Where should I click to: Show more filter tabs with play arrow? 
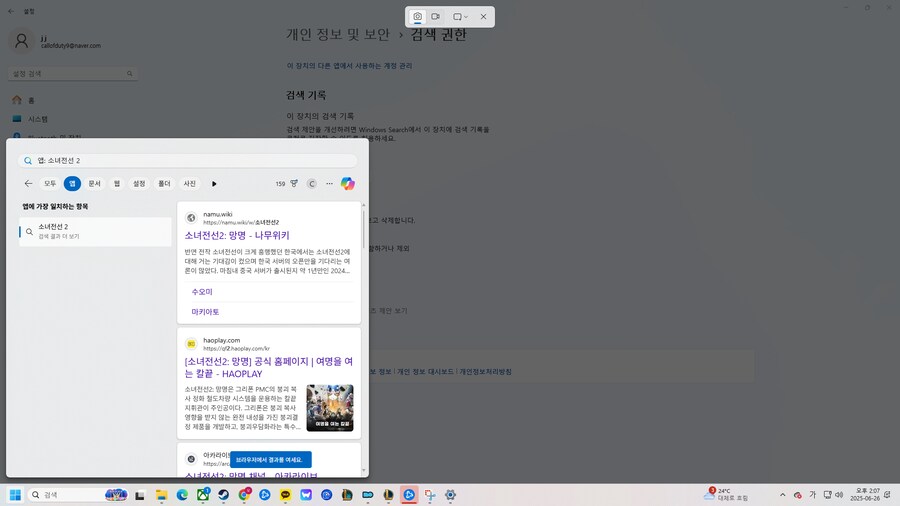(x=214, y=184)
